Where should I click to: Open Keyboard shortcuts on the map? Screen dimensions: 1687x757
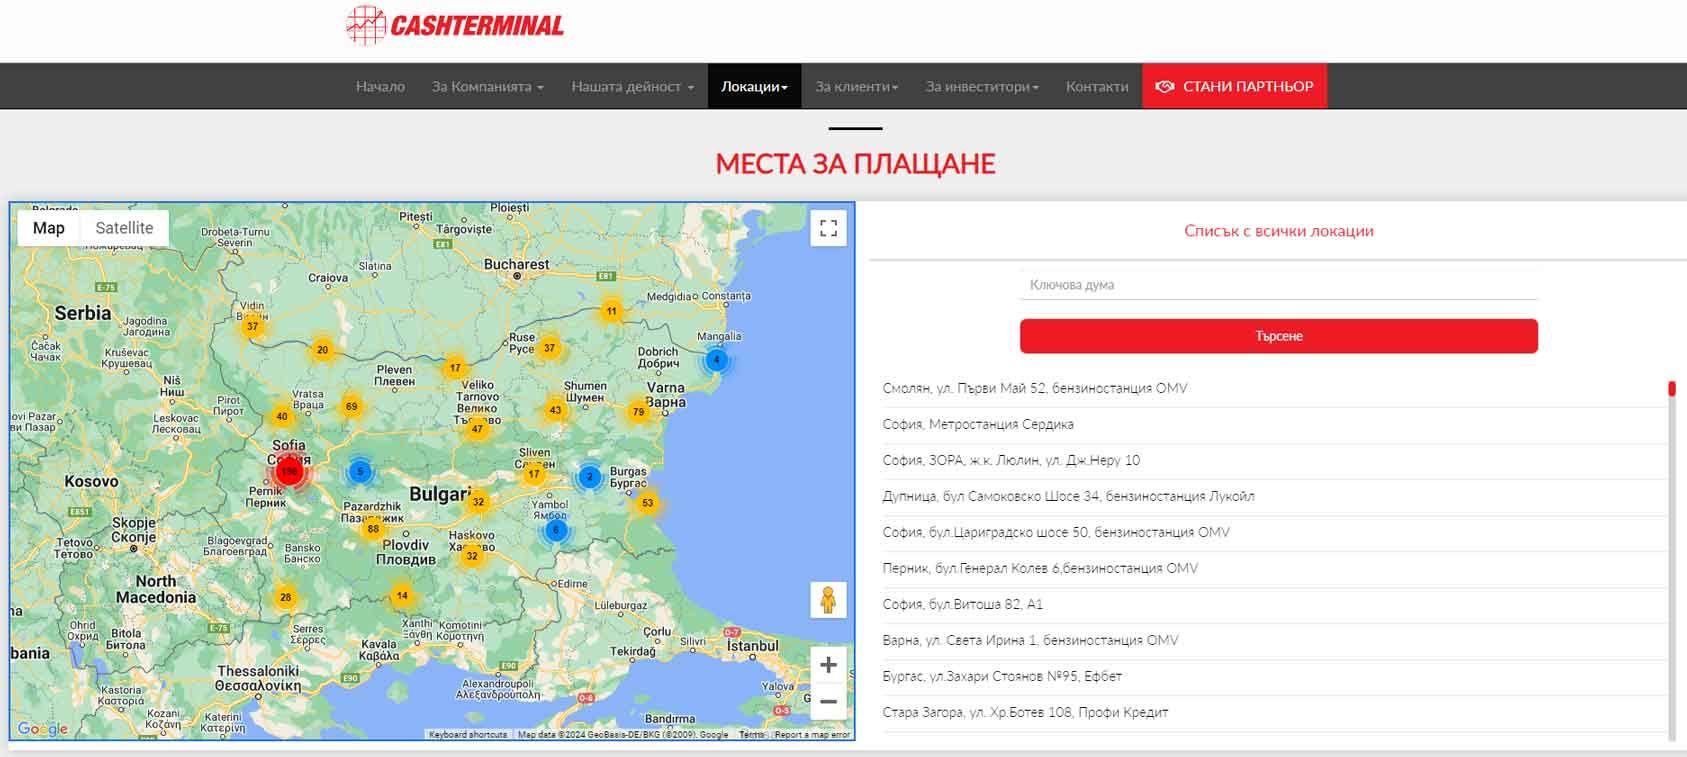point(467,735)
